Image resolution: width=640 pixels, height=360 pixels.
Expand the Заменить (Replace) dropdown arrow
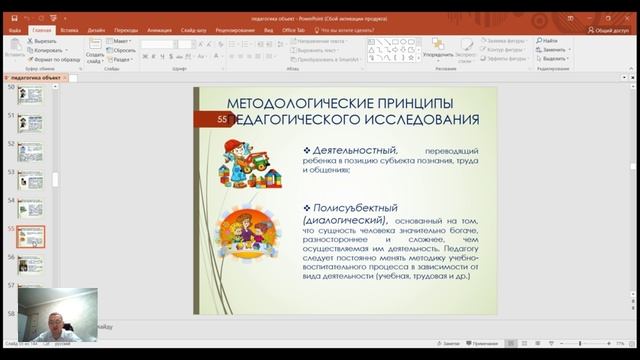pyautogui.click(x=570, y=50)
